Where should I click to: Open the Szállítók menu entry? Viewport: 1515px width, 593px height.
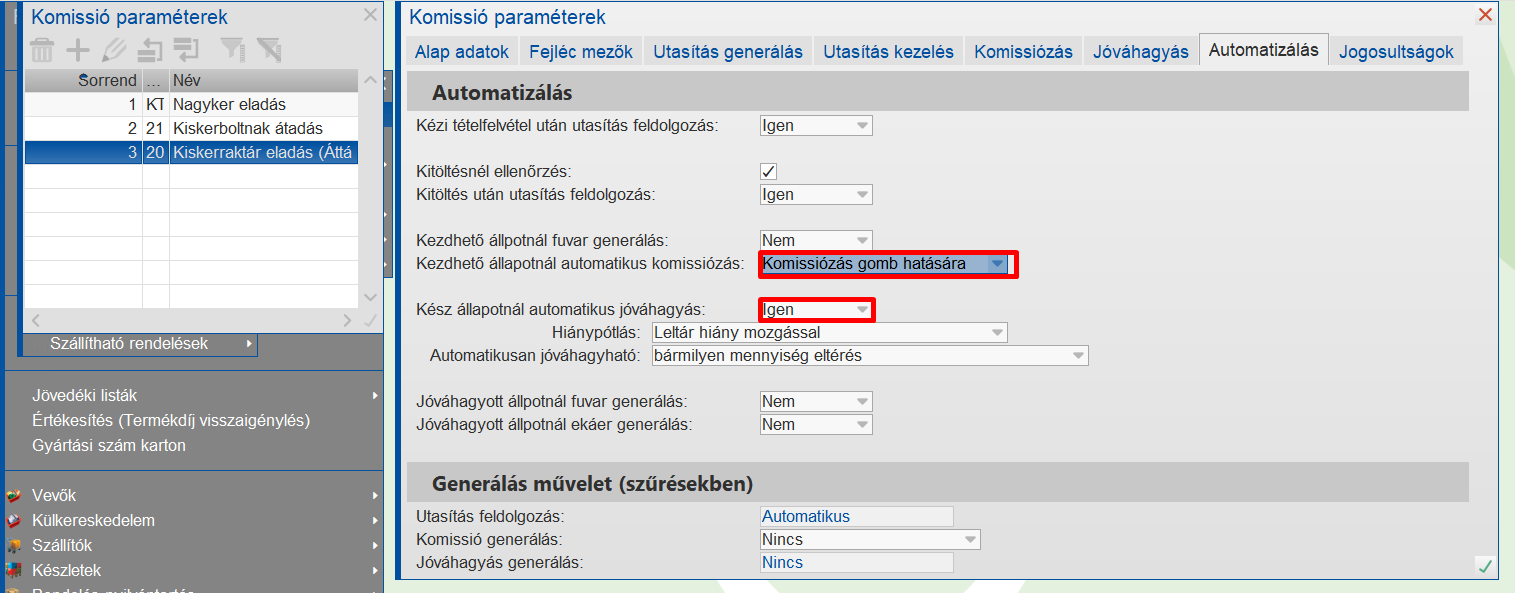click(62, 546)
